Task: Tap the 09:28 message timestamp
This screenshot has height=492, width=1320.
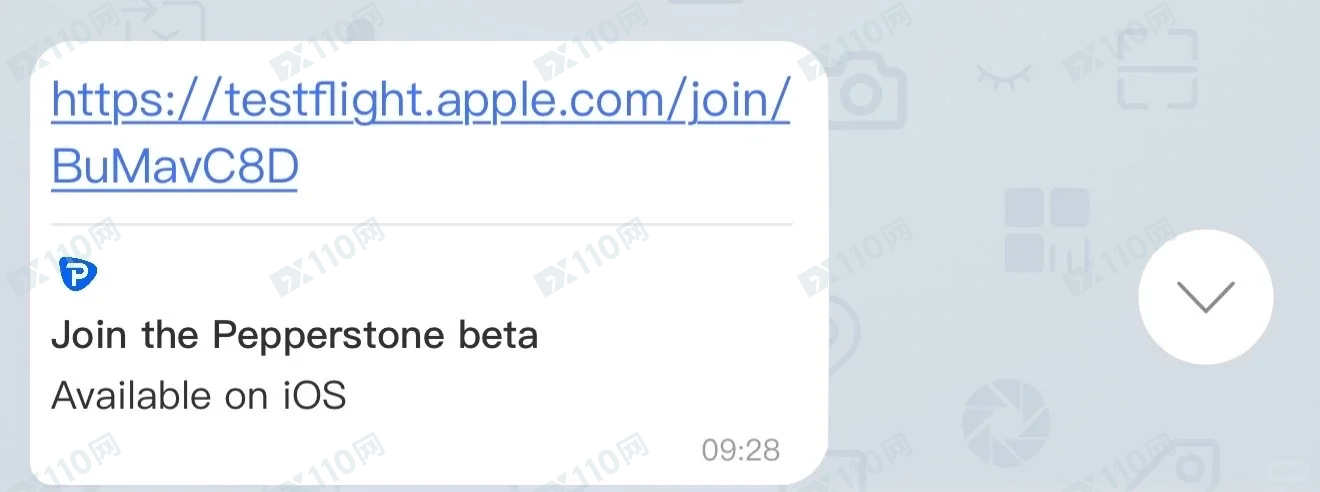Action: point(740,450)
